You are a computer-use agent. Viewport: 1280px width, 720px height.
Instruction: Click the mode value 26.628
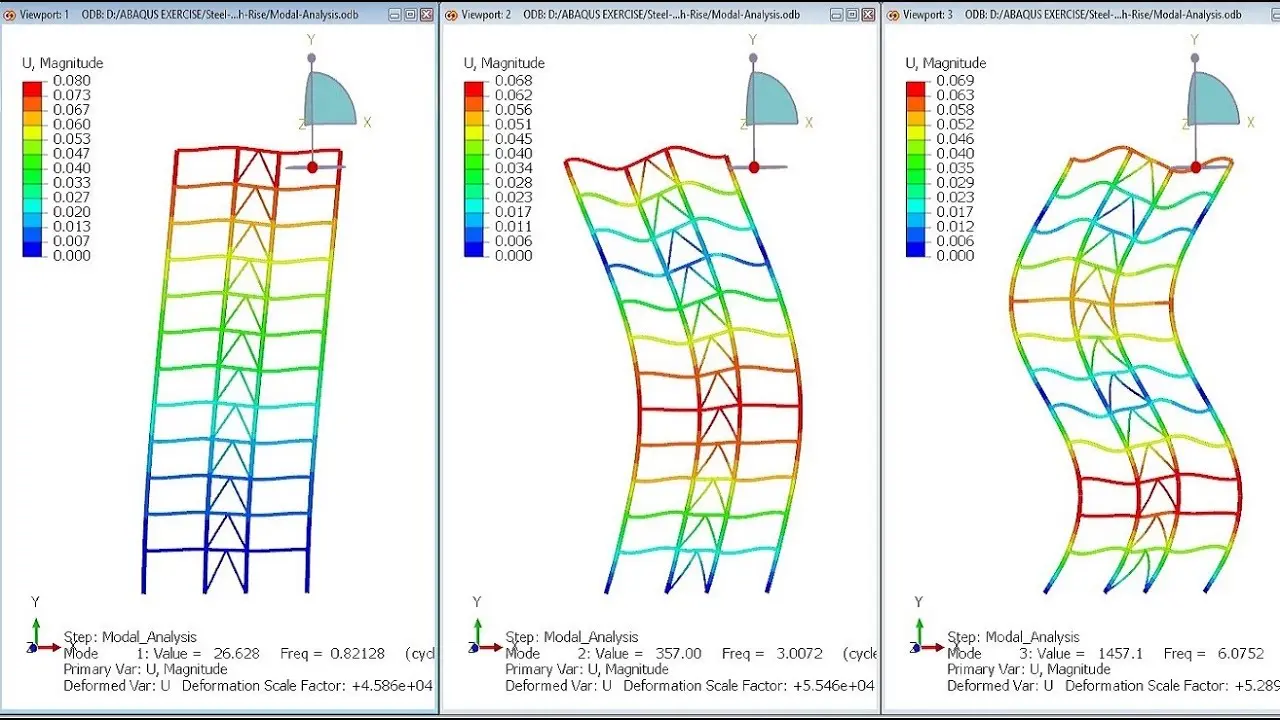(237, 653)
